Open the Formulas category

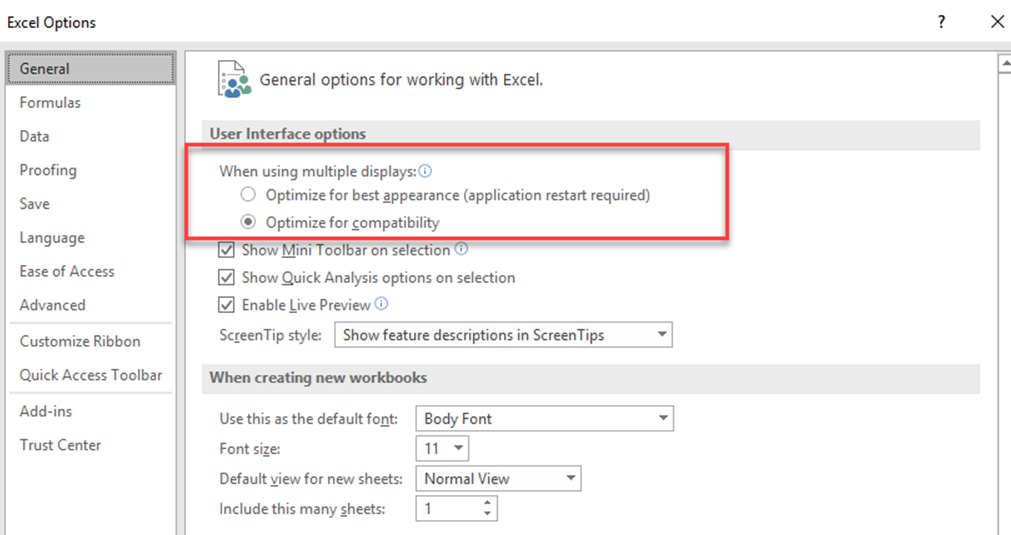click(91, 102)
